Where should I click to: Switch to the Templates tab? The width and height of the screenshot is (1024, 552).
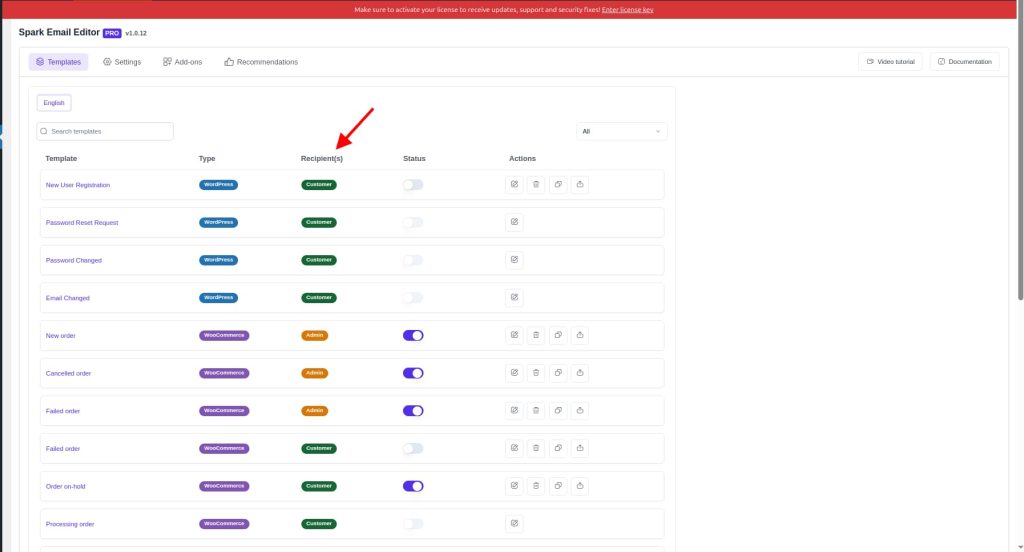[59, 62]
